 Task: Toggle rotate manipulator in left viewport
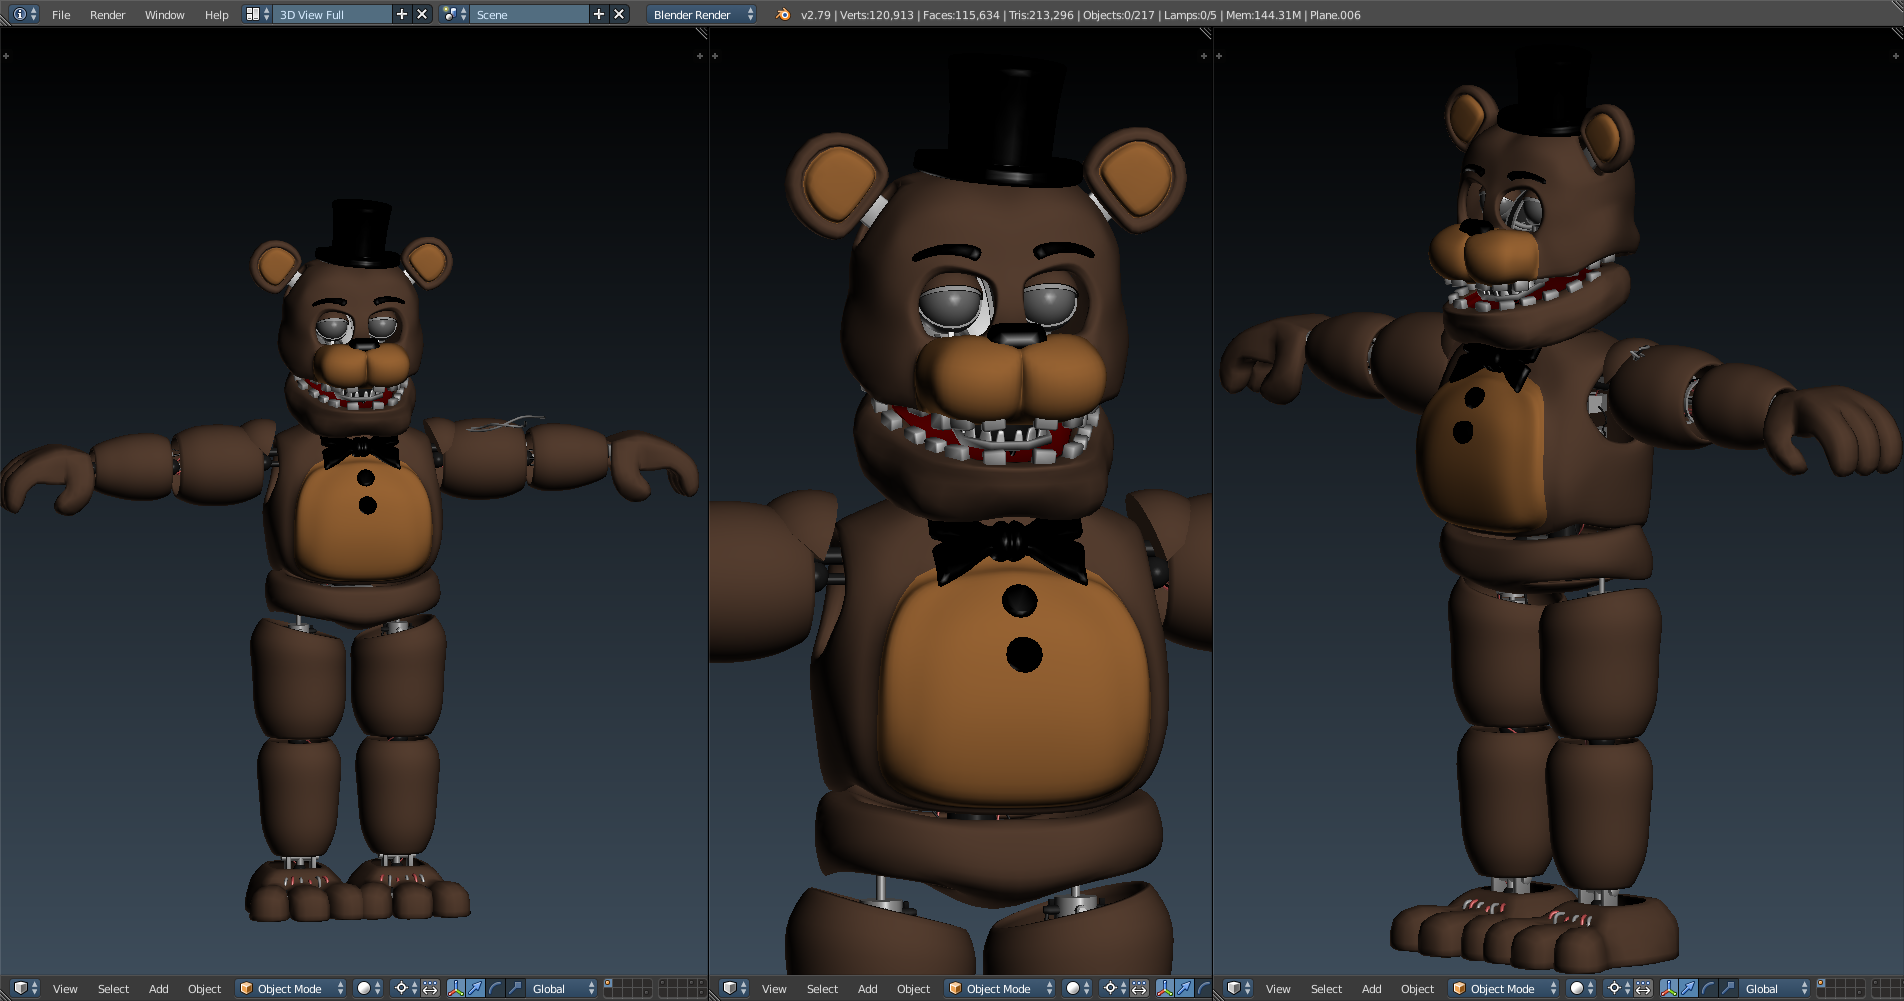495,988
